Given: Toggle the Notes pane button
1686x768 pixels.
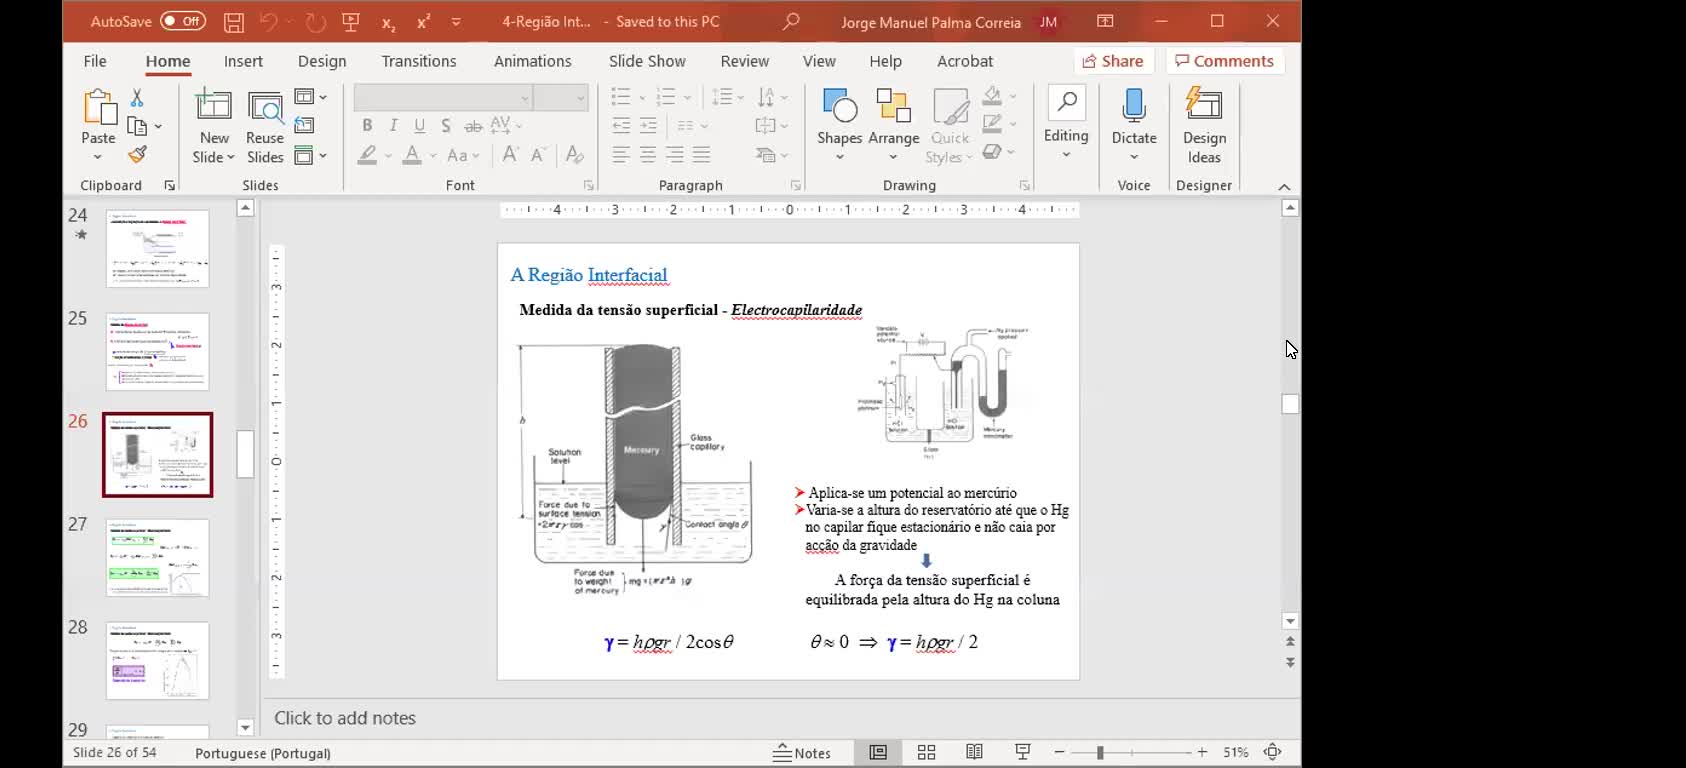Looking at the screenshot, I should point(803,753).
